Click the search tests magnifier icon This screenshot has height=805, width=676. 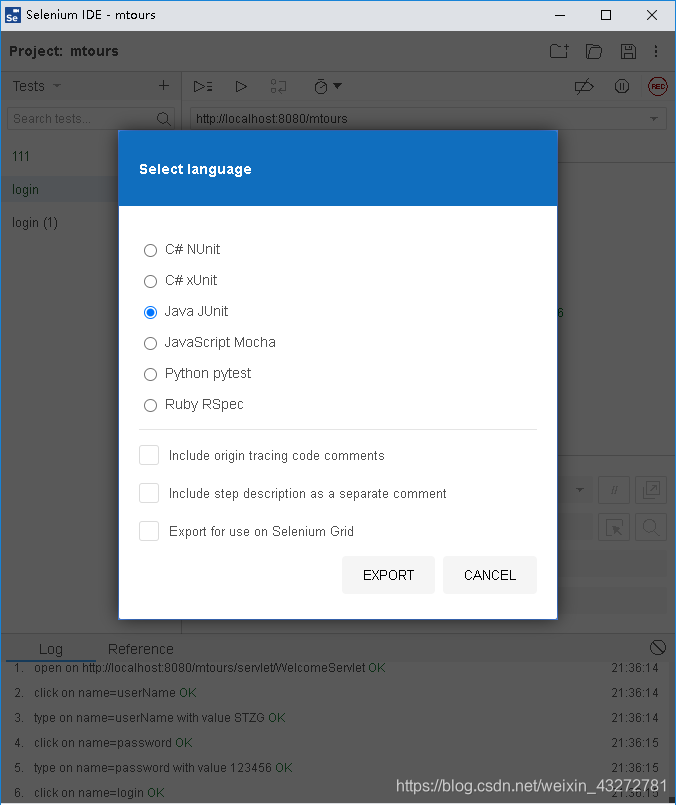(x=163, y=119)
